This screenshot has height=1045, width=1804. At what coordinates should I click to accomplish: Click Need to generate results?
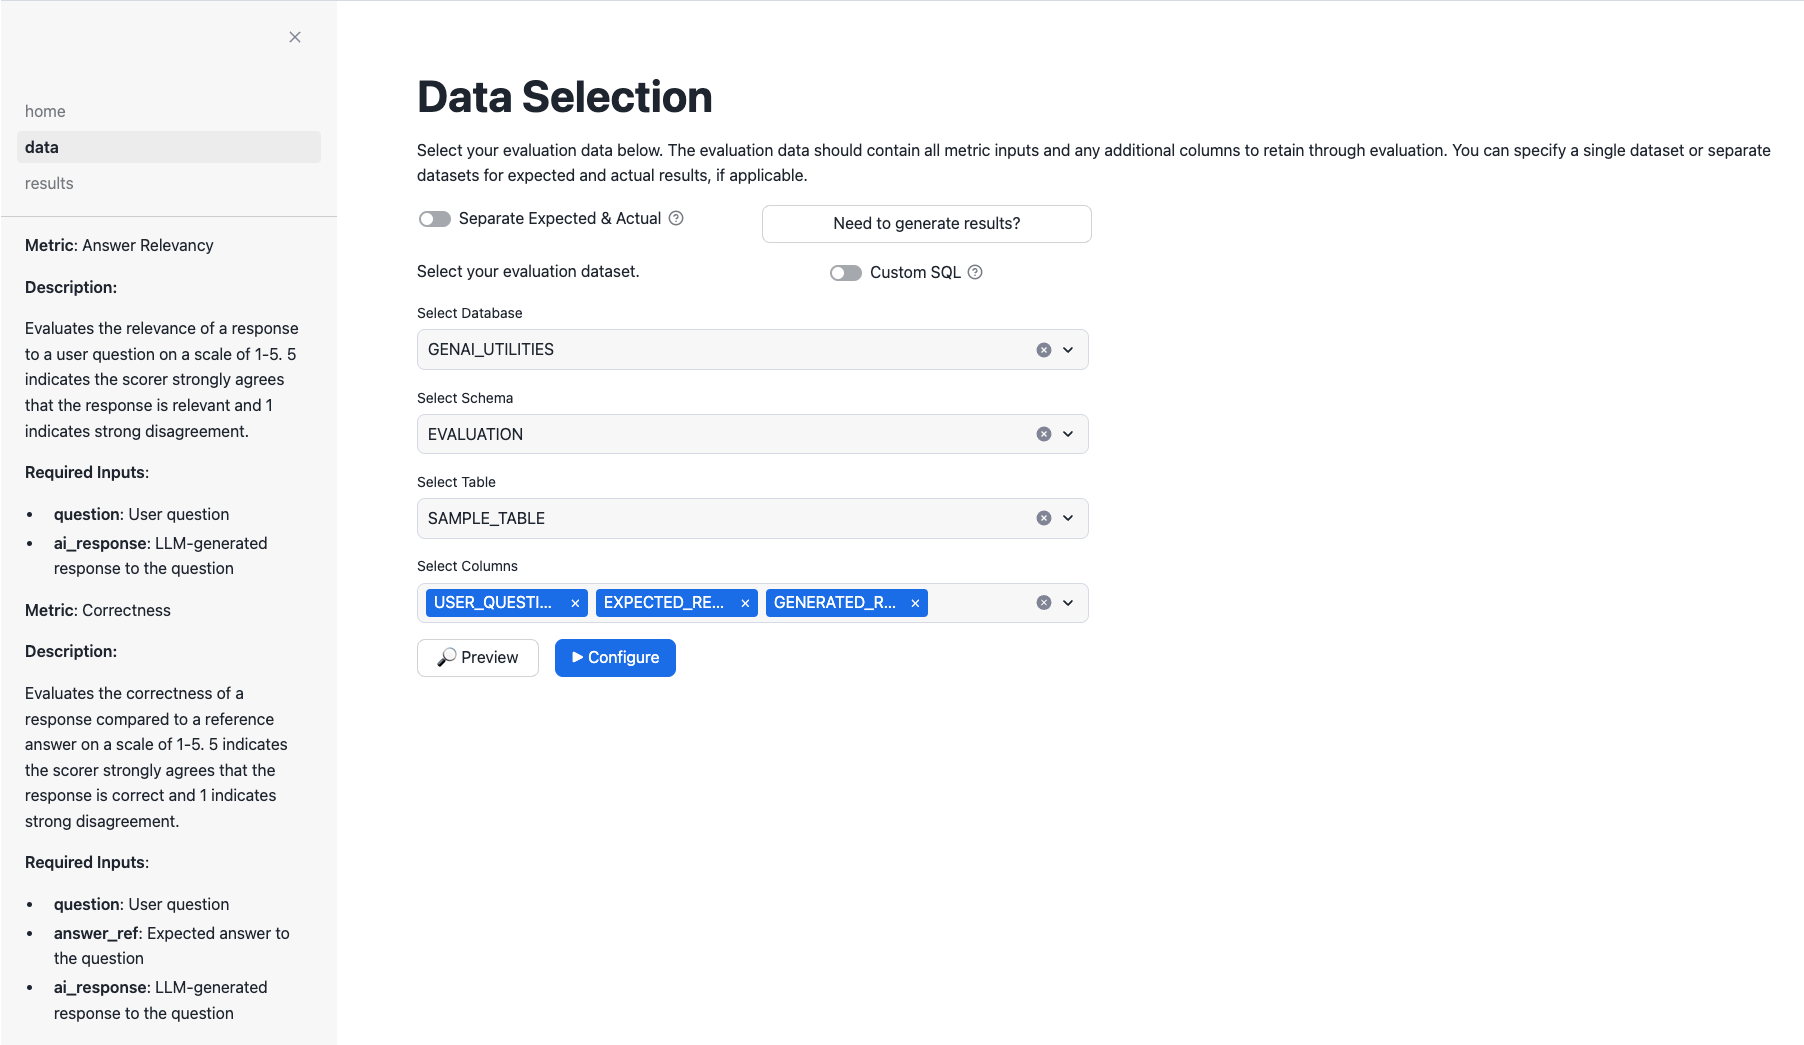[x=925, y=223]
